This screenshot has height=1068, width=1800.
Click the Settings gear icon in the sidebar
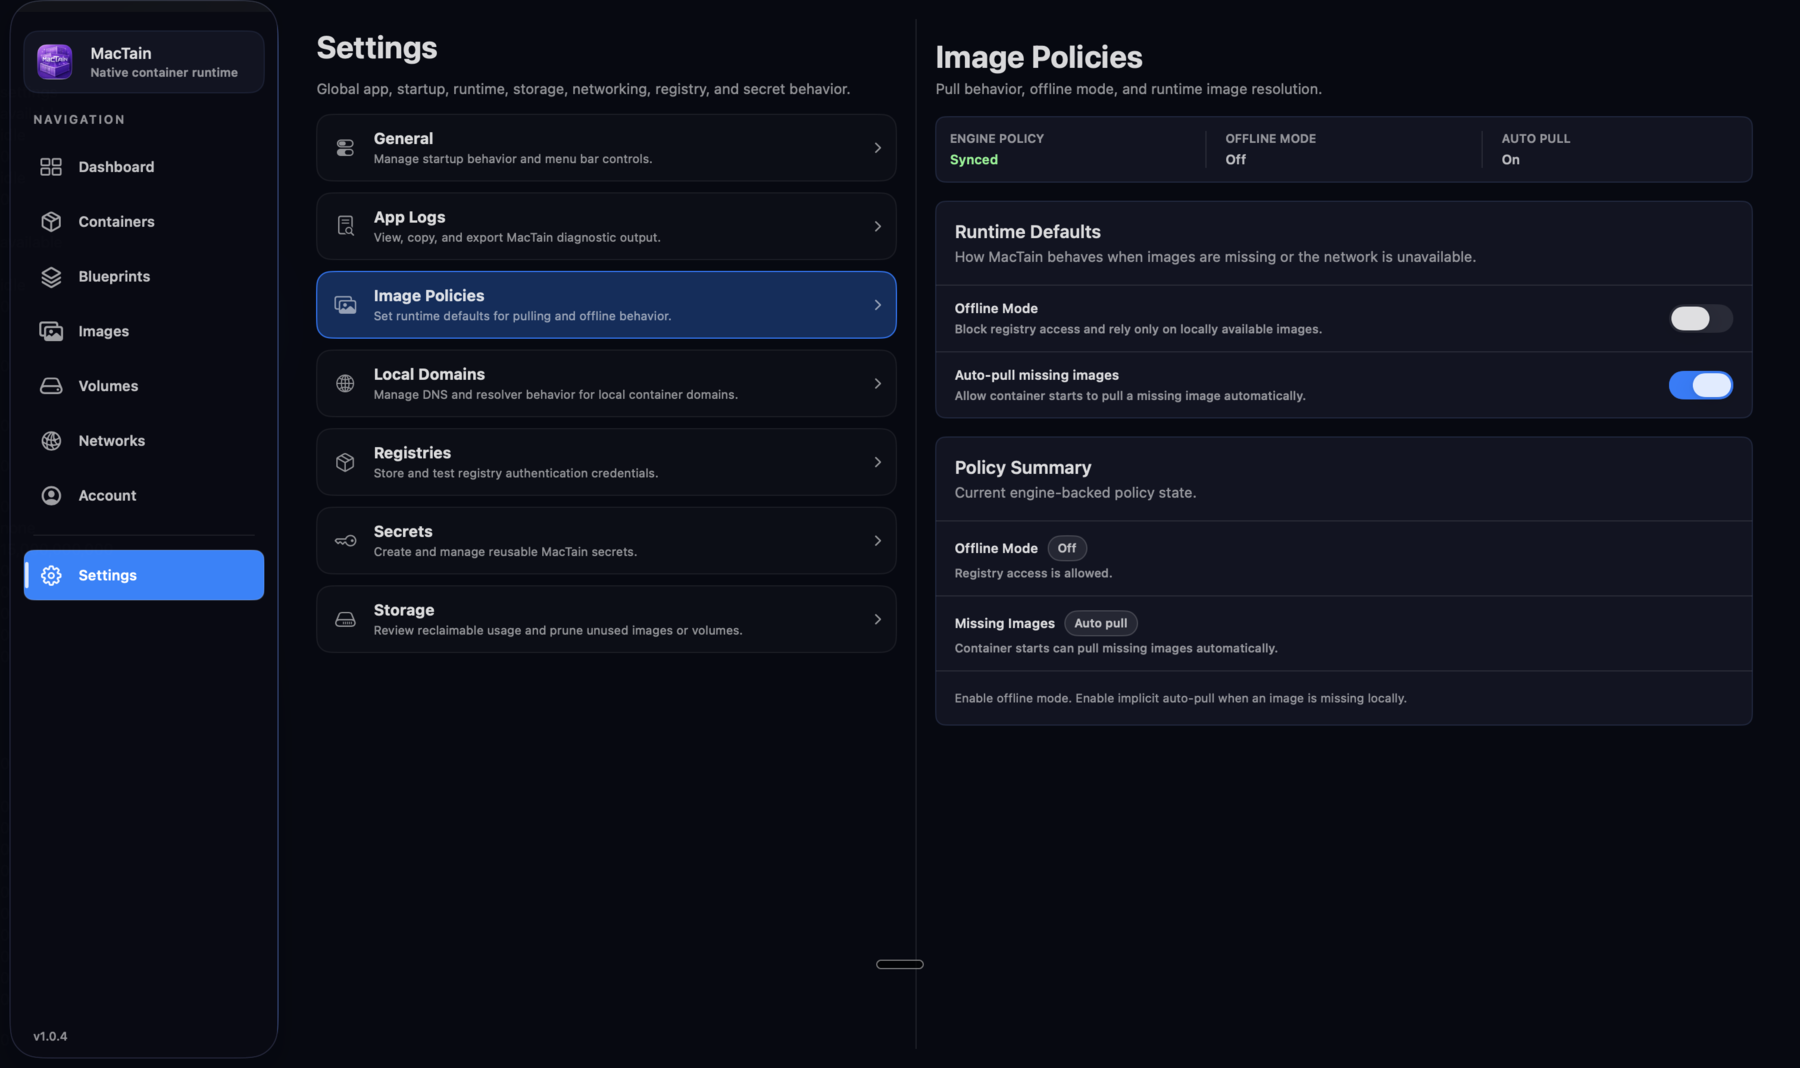click(51, 575)
